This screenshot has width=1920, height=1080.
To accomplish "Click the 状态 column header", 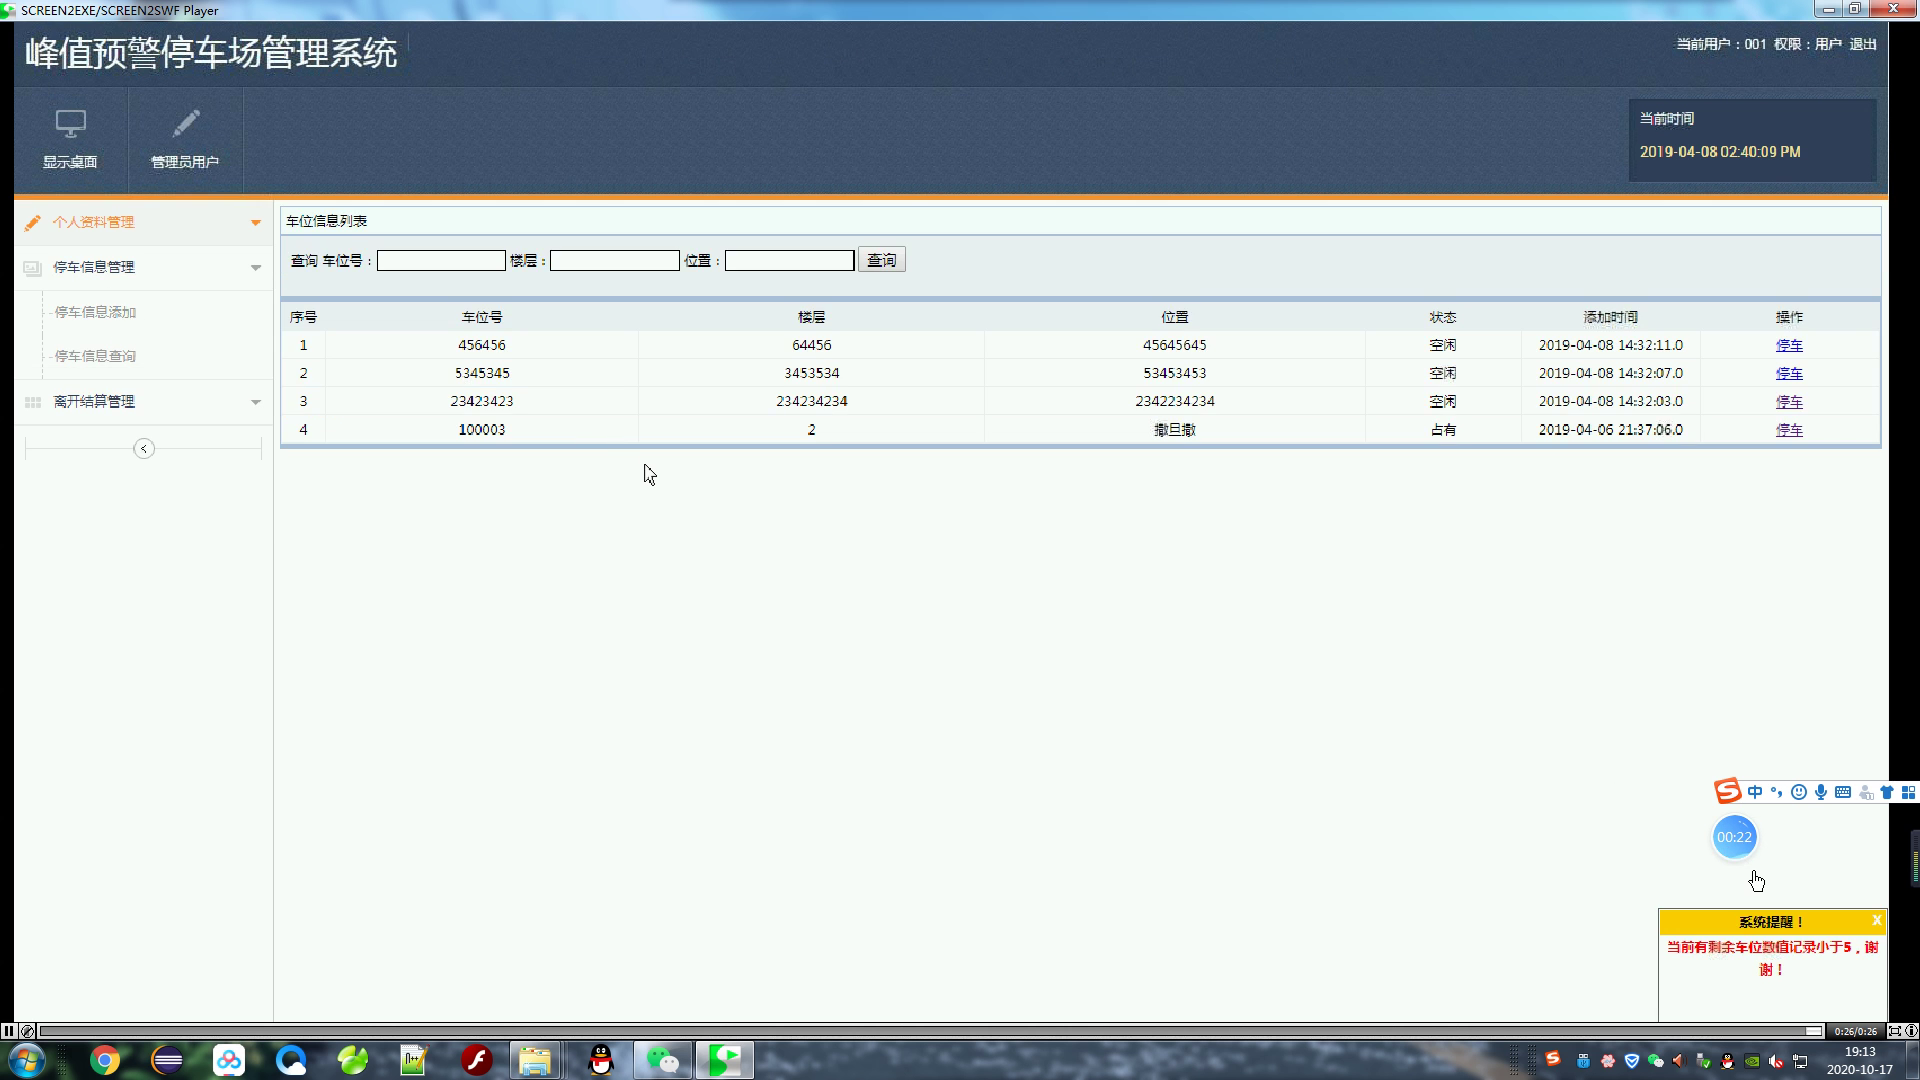I will [x=1443, y=317].
